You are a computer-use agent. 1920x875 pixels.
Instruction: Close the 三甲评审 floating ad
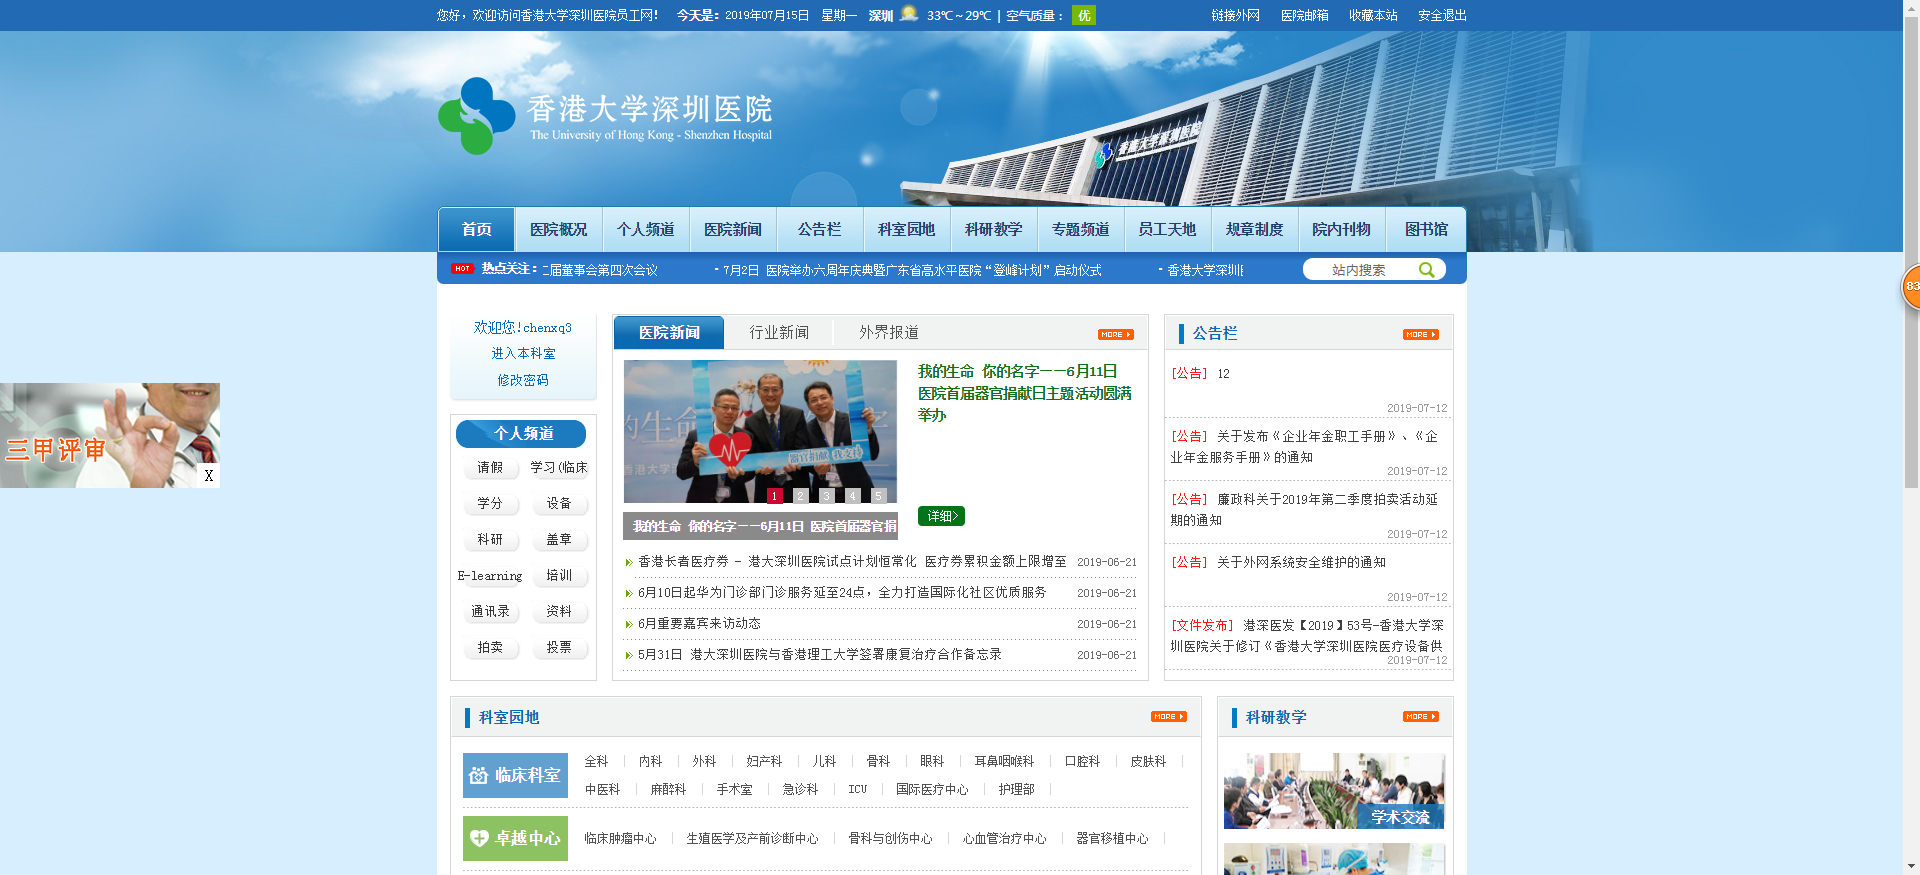(208, 476)
